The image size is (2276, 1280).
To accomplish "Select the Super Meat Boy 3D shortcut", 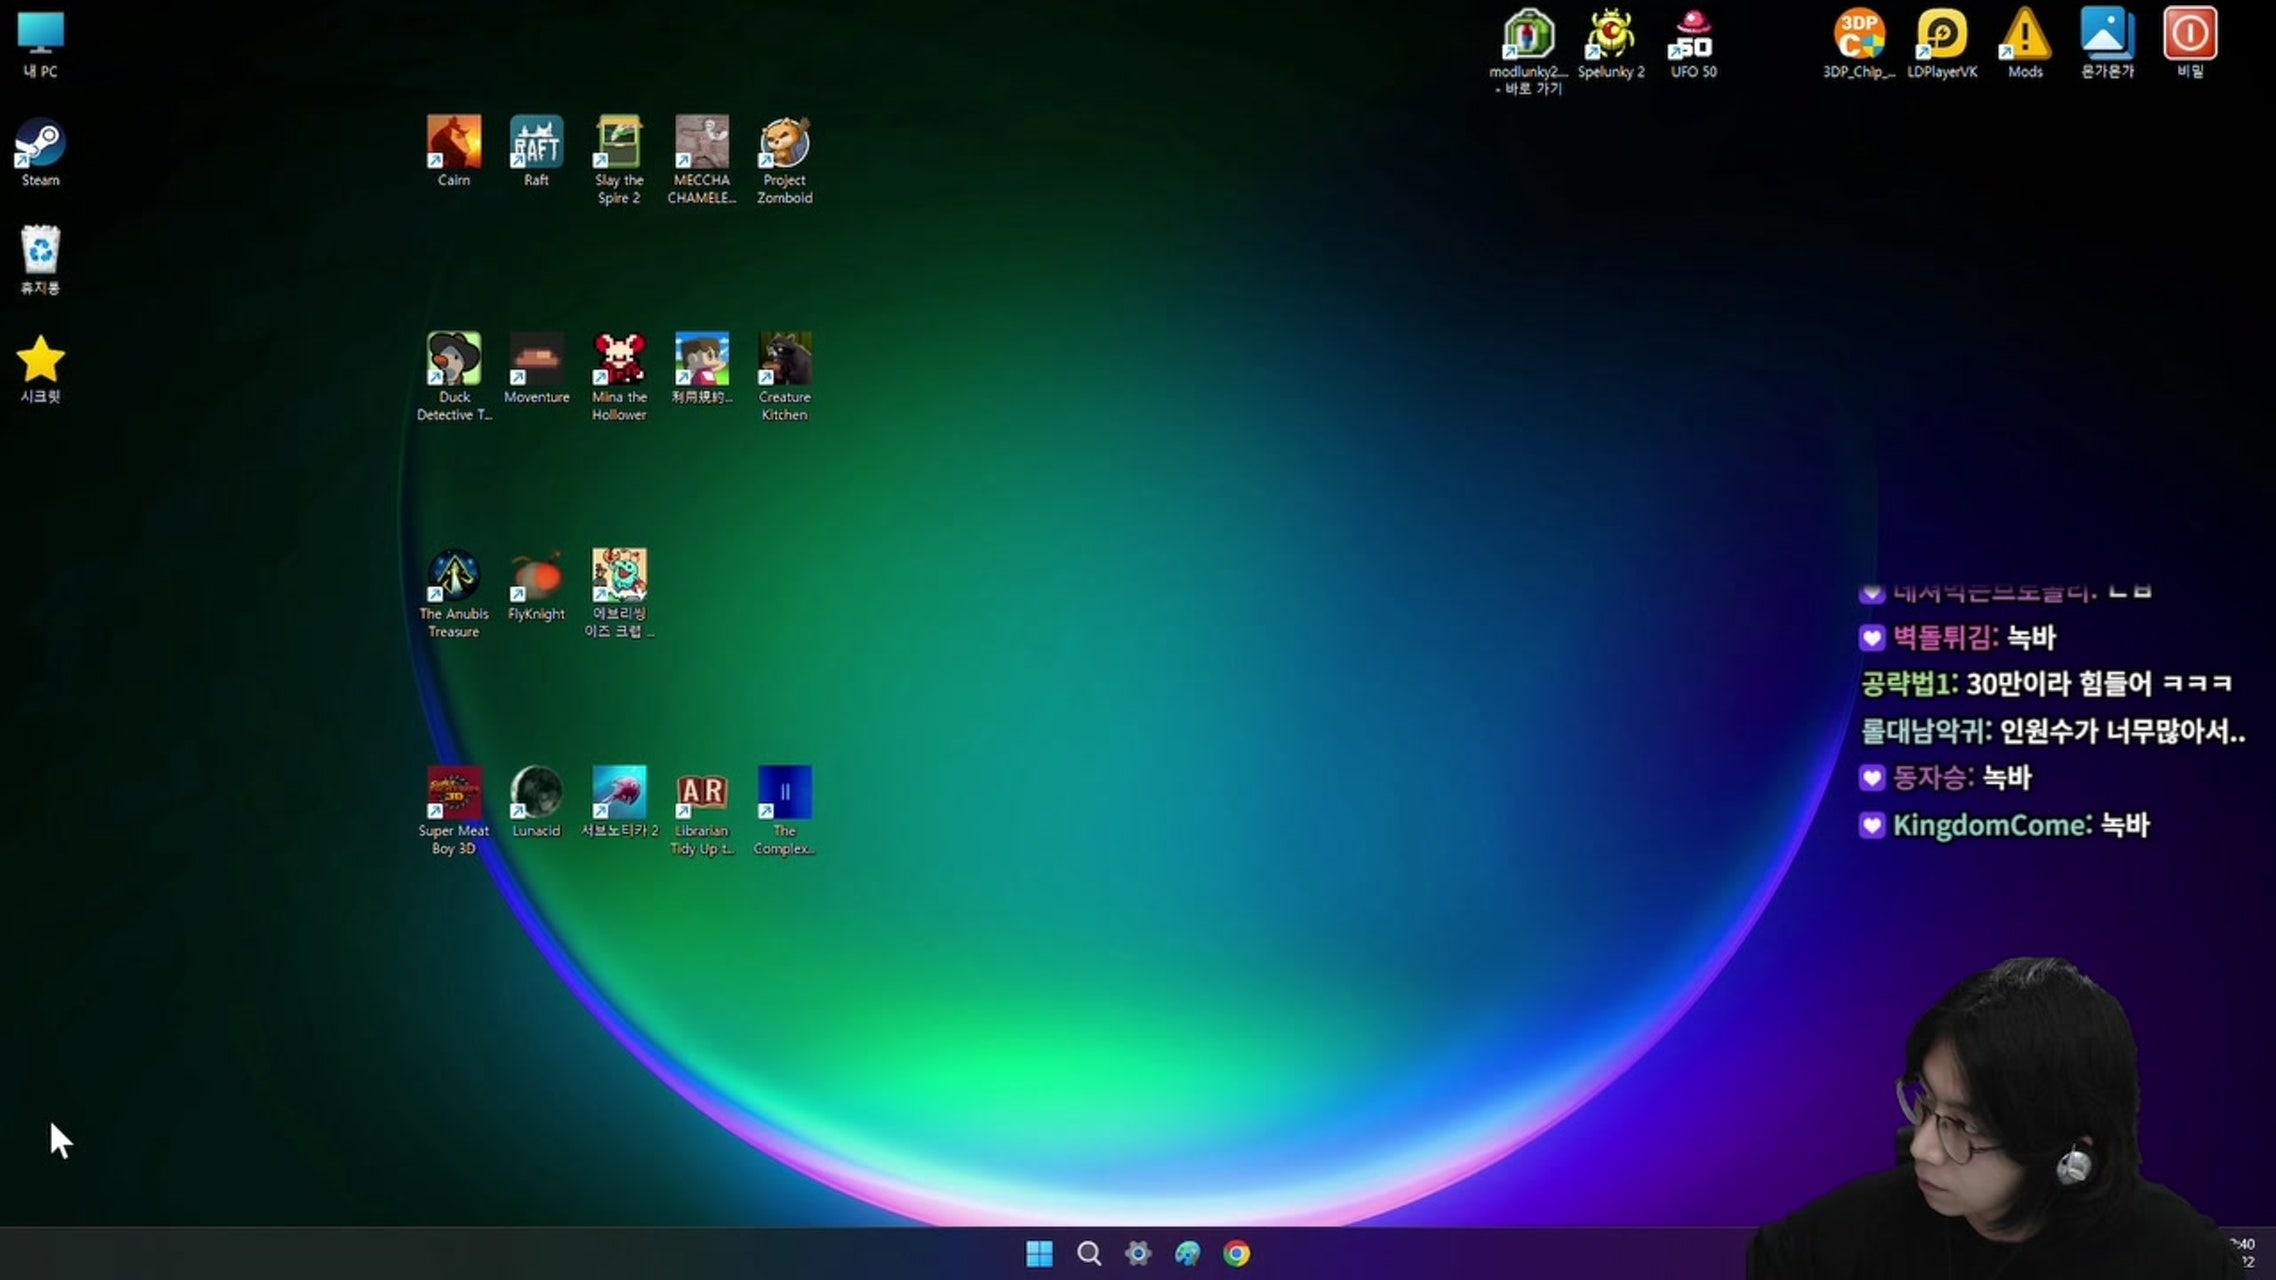I will coord(454,811).
